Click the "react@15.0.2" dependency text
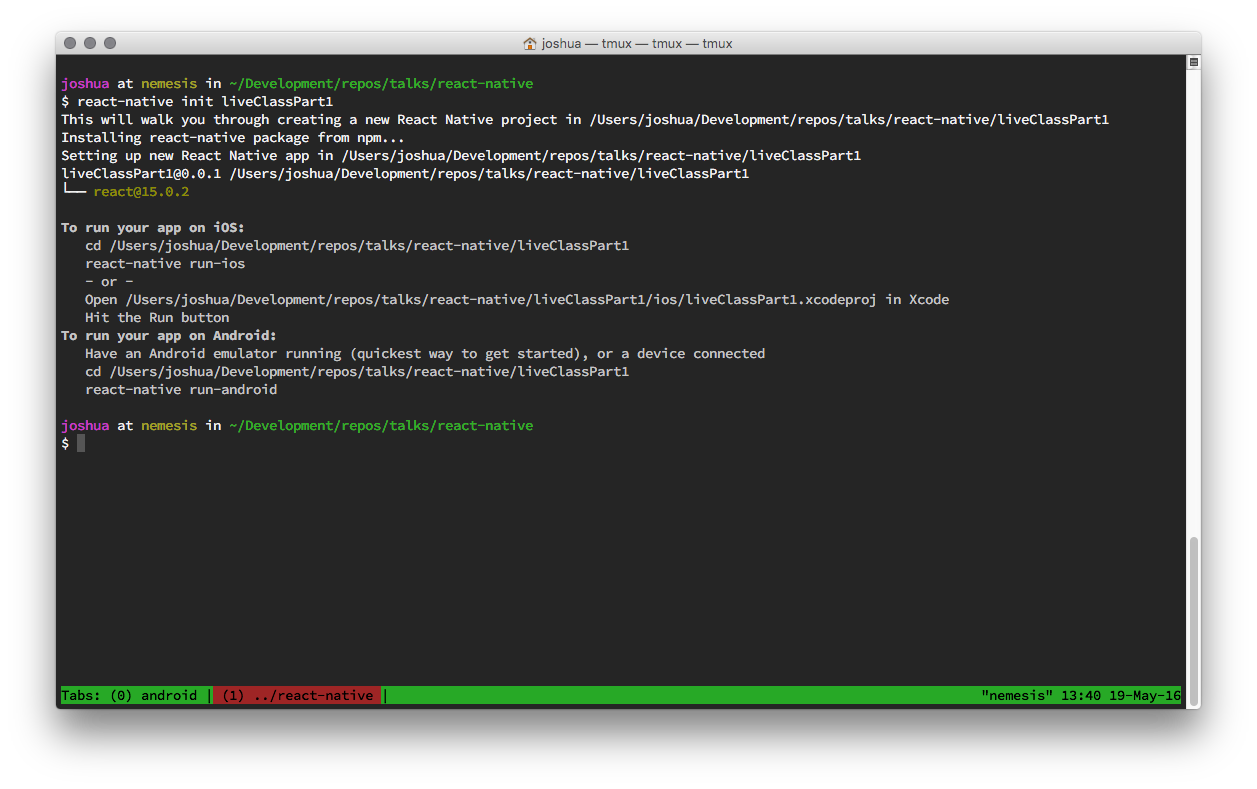Image resolution: width=1257 pixels, height=789 pixels. 141,192
